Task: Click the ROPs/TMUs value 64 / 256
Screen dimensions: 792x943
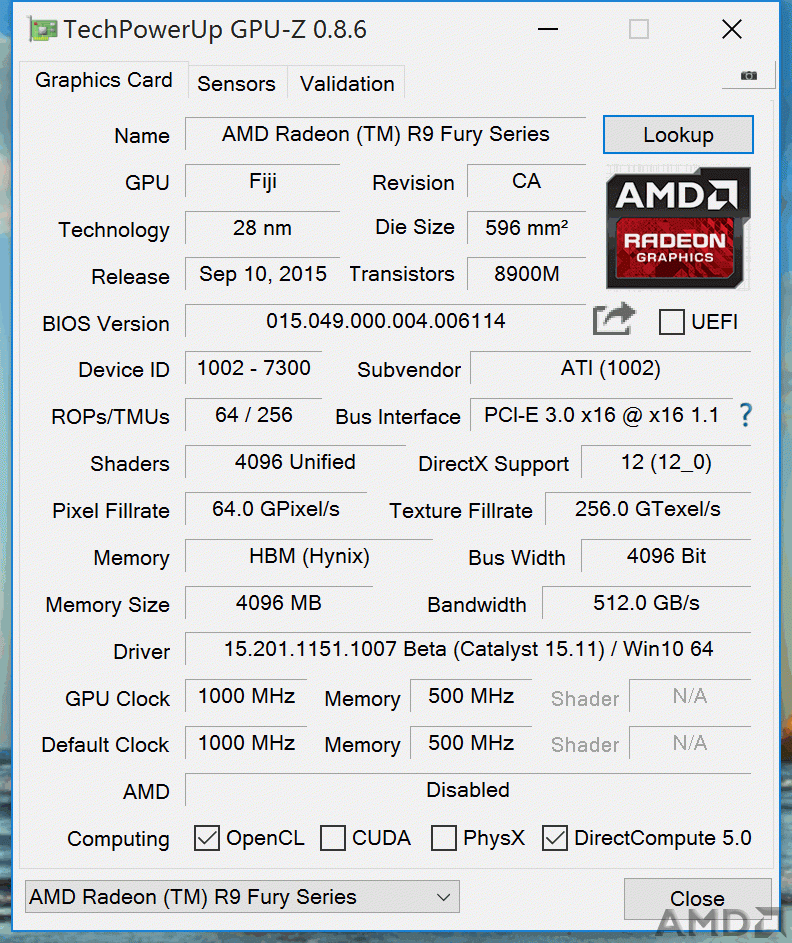Action: 254,415
